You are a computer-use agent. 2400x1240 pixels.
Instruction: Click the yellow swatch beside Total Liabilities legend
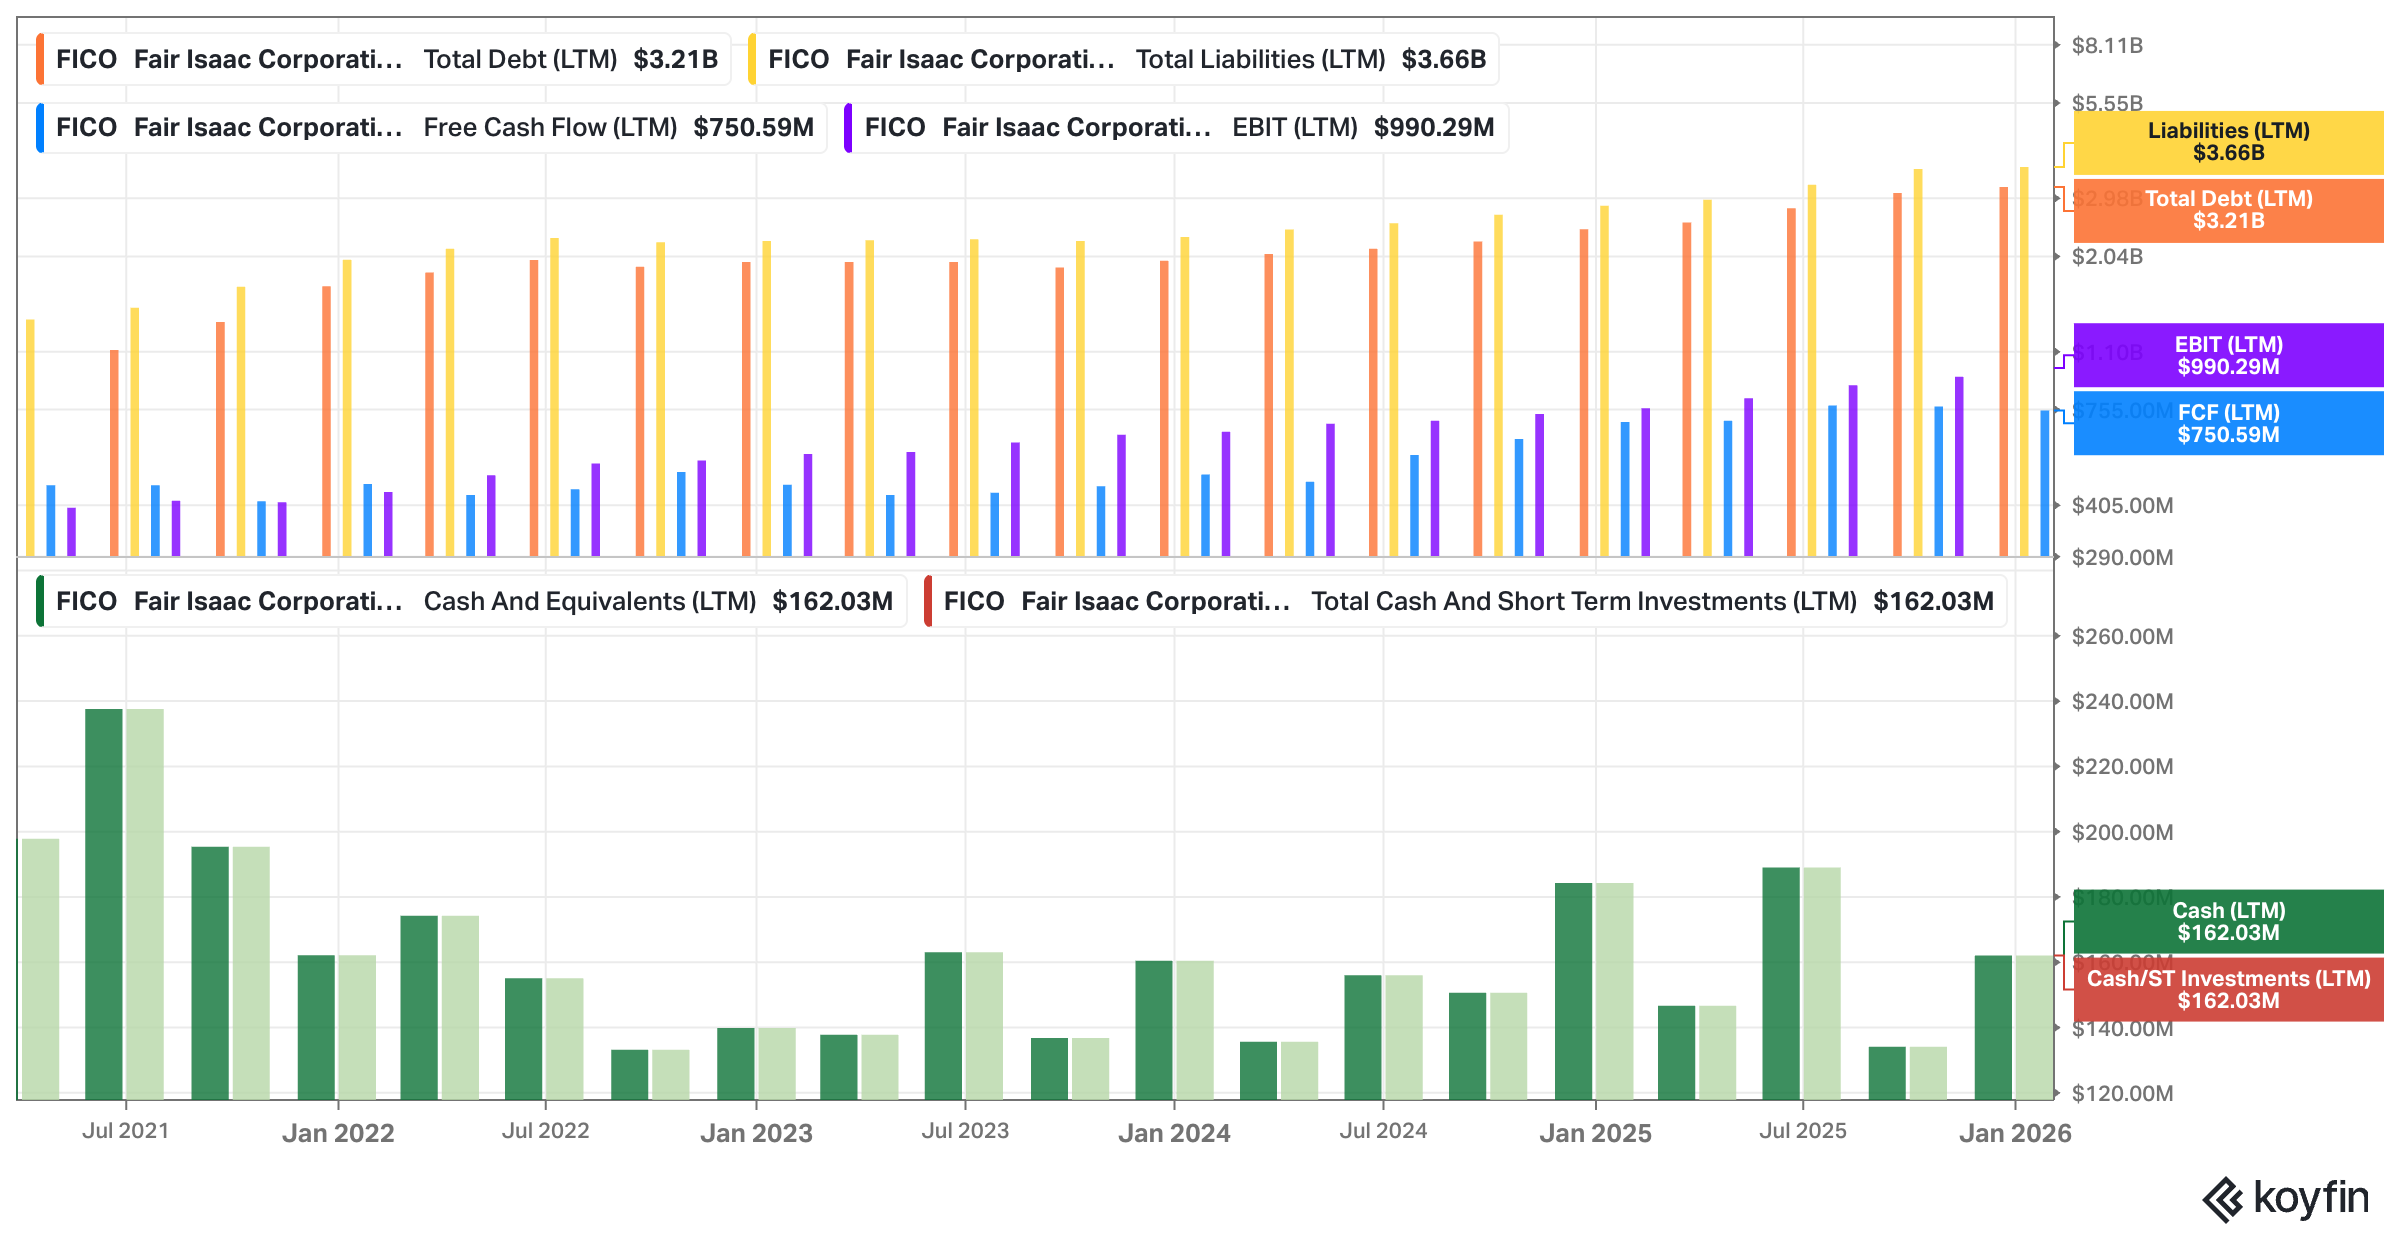[x=752, y=59]
